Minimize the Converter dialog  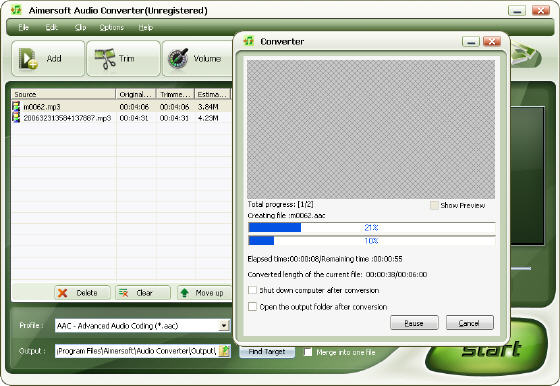point(471,41)
